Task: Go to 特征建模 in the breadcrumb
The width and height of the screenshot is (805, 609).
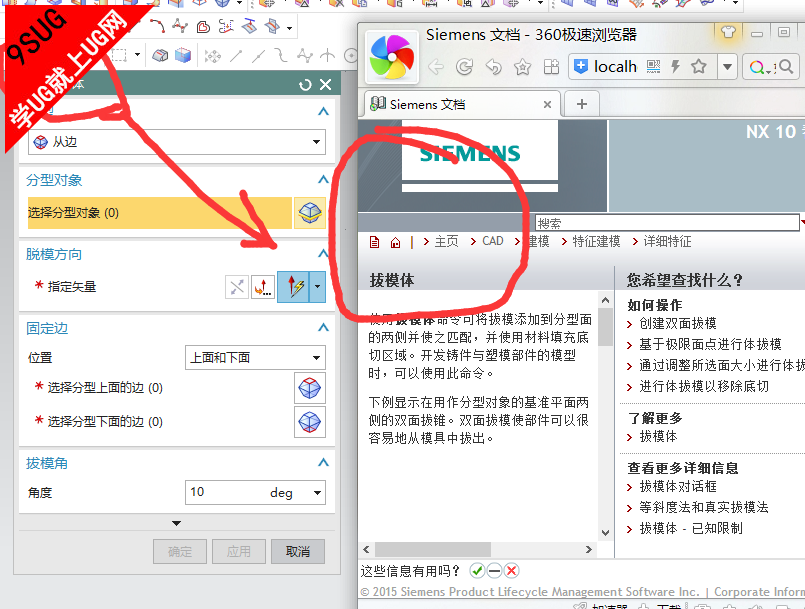Action: click(x=596, y=241)
